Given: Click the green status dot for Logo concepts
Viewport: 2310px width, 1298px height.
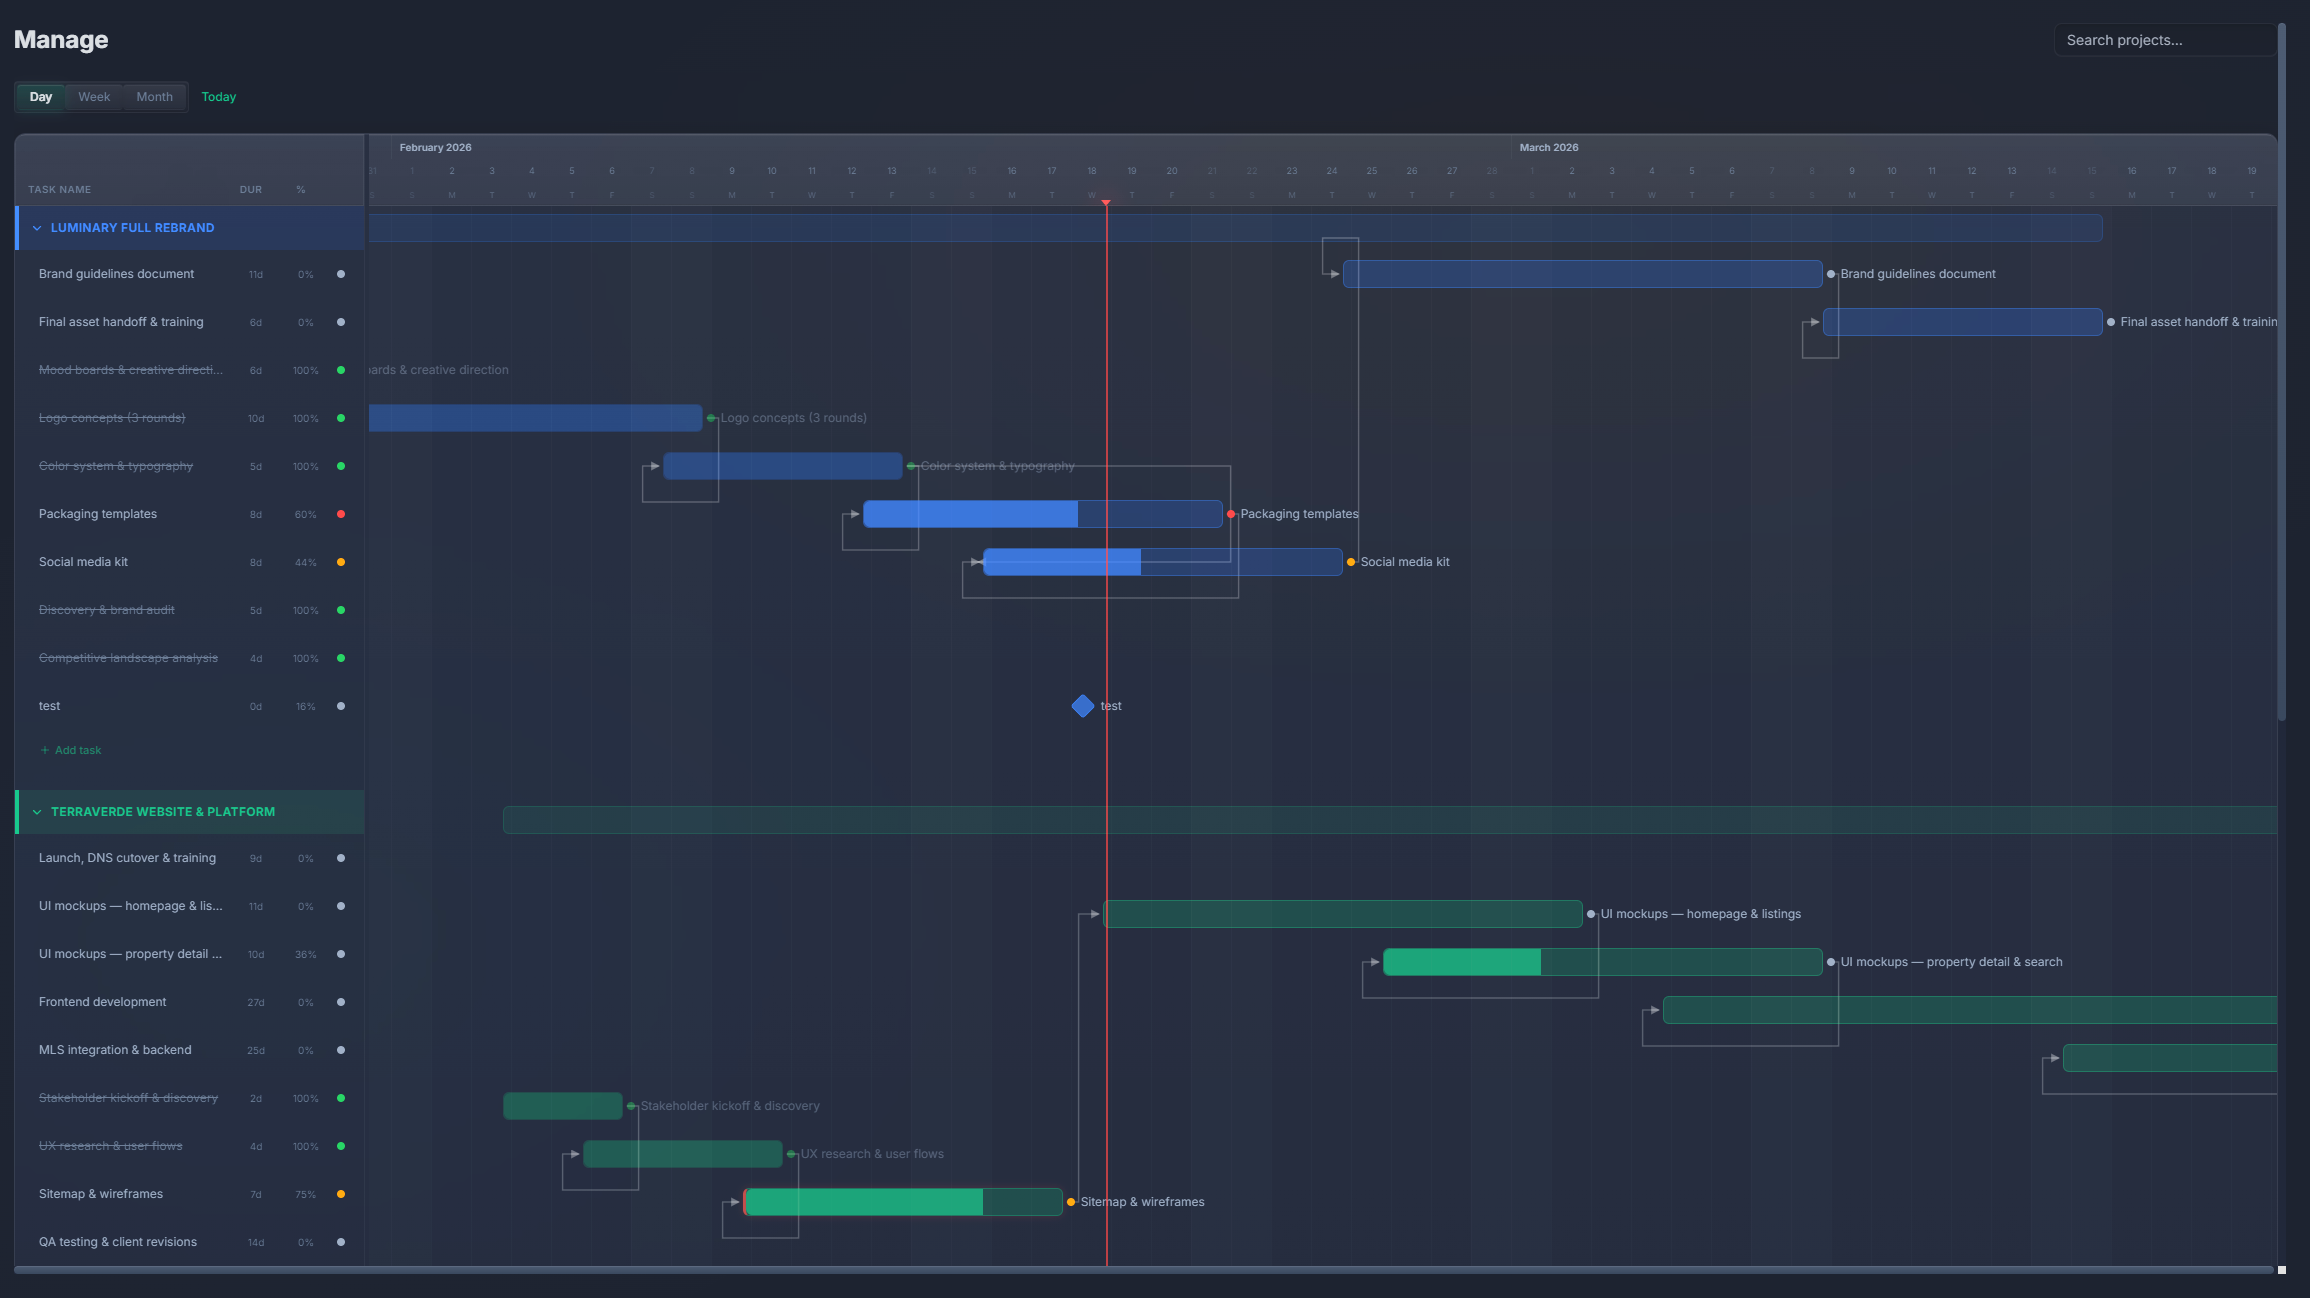Looking at the screenshot, I should tap(341, 418).
